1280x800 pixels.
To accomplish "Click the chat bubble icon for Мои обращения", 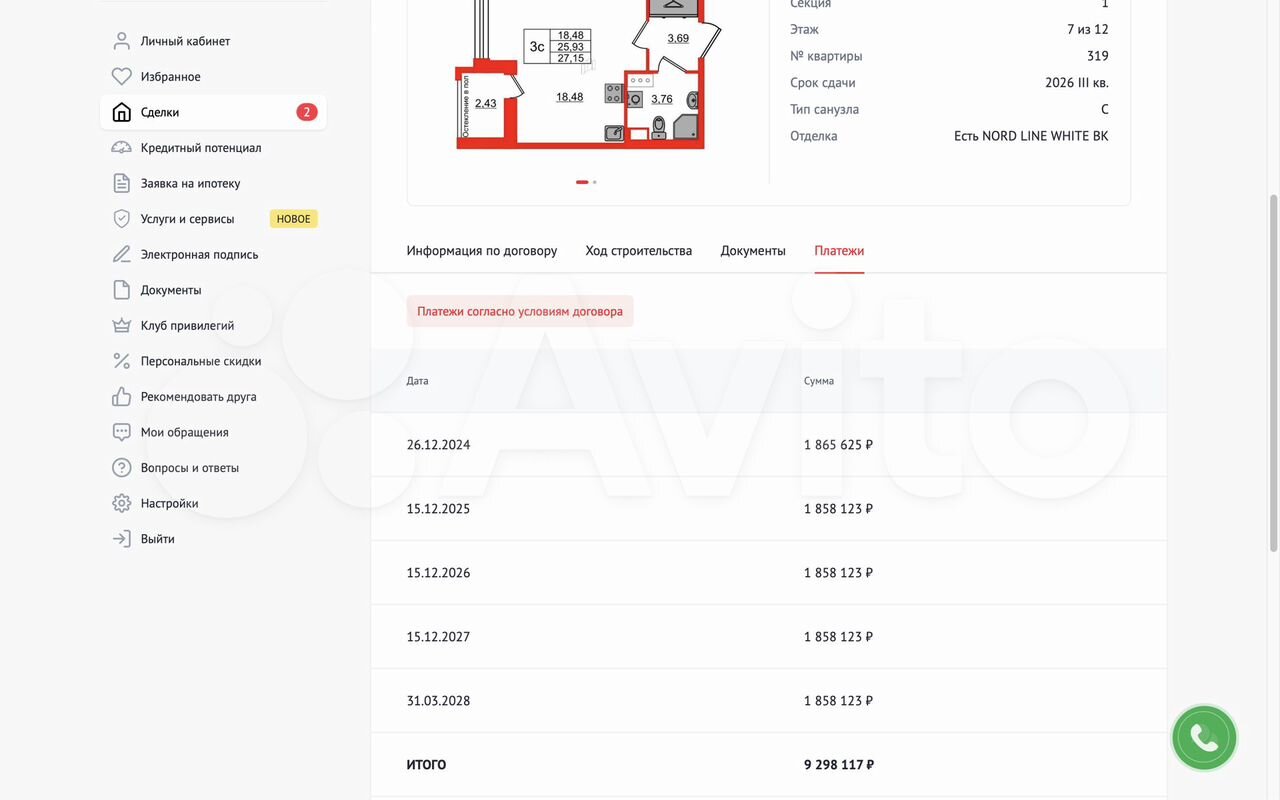I will [121, 432].
